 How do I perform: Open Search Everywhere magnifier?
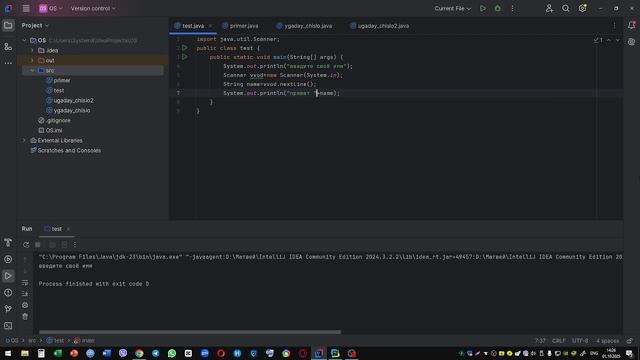(566, 8)
